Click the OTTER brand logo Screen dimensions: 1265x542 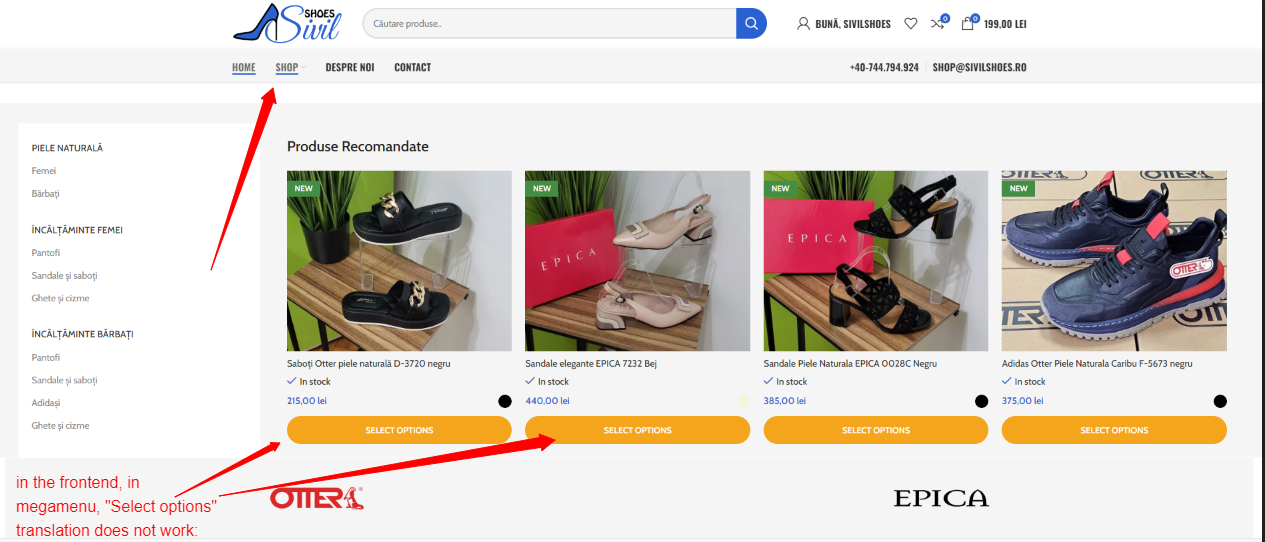pos(316,497)
